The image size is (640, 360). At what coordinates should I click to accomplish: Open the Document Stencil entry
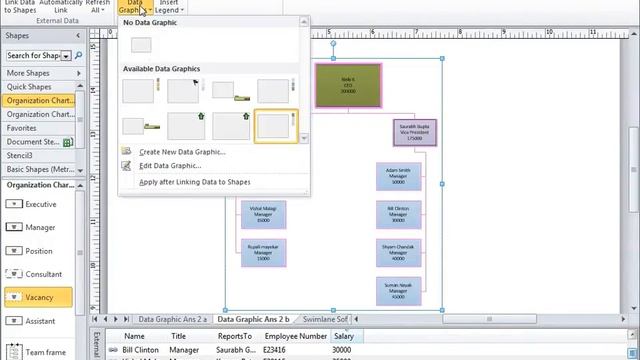point(39,142)
